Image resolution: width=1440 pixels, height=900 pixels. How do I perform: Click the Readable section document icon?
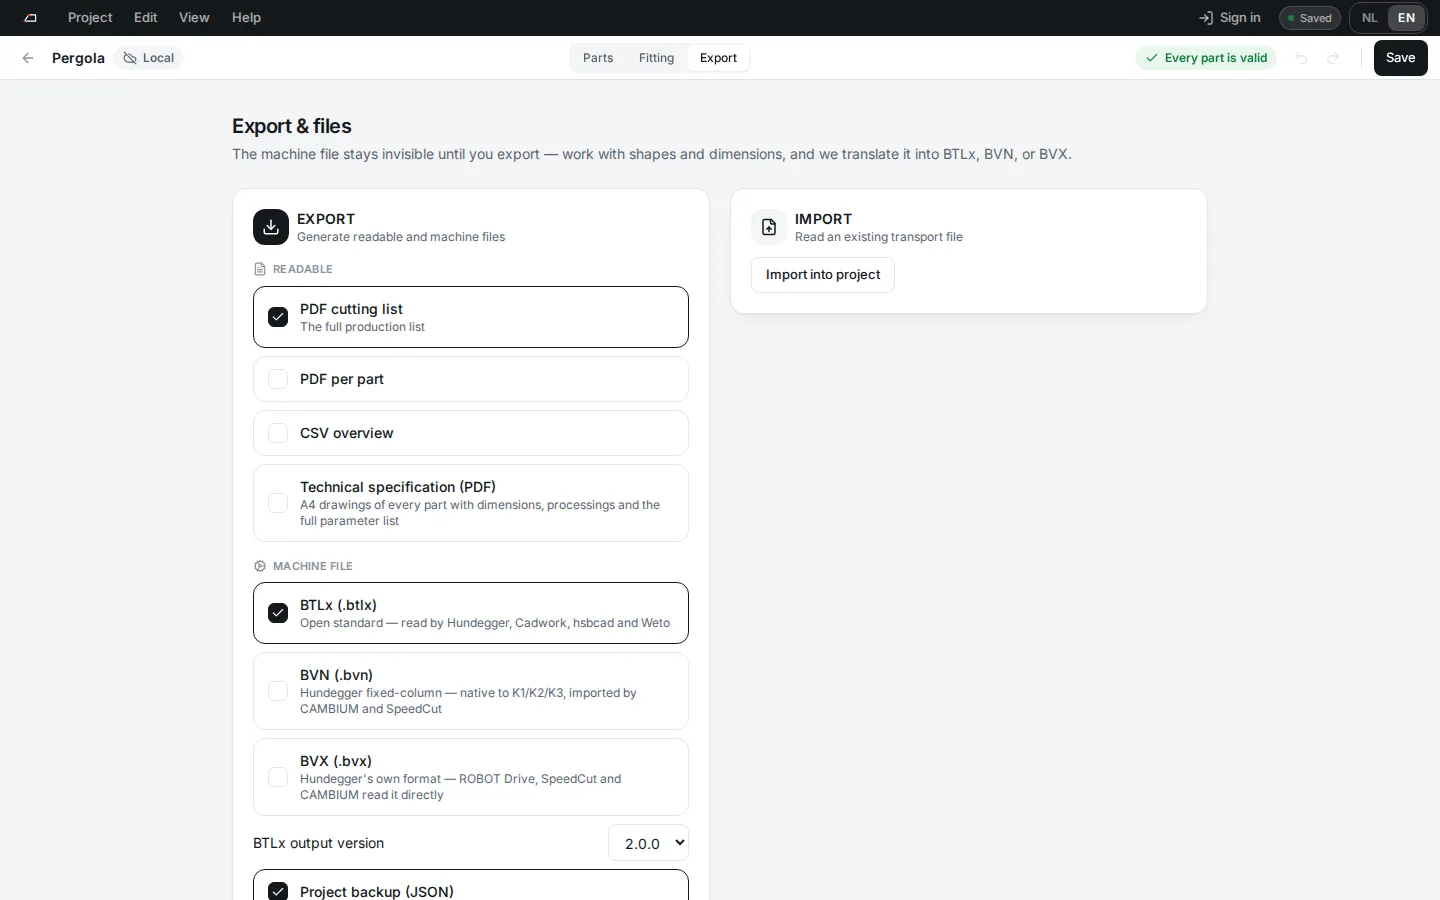tap(260, 269)
